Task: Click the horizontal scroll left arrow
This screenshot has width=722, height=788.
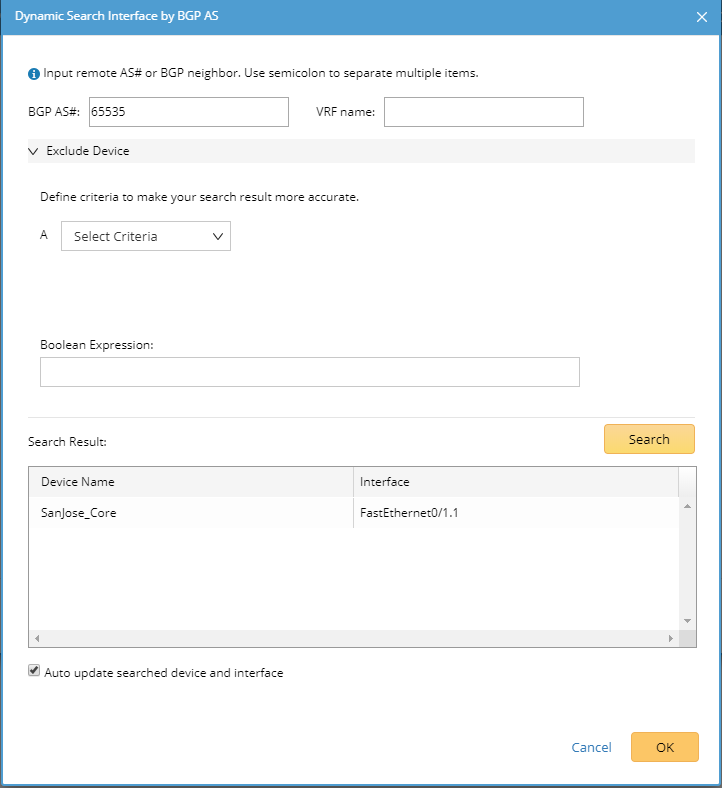Action: coord(36,638)
